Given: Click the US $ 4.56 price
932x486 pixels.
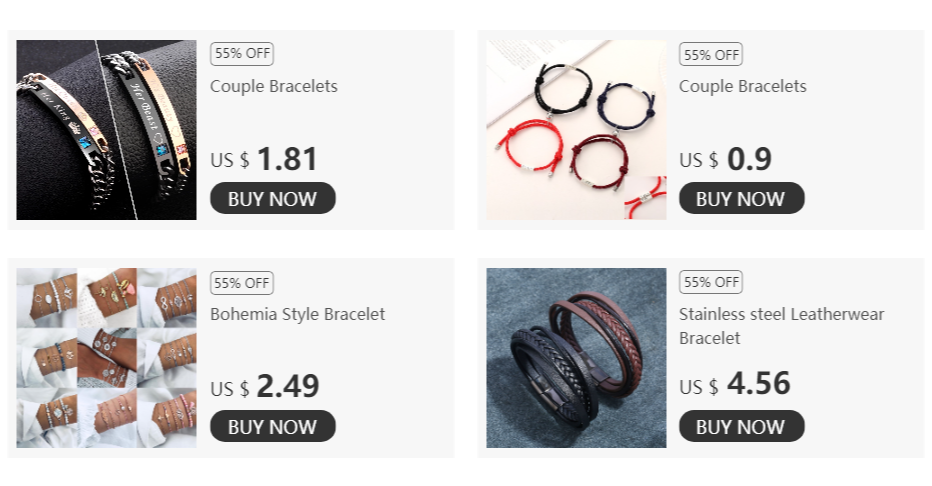Looking at the screenshot, I should click(735, 384).
